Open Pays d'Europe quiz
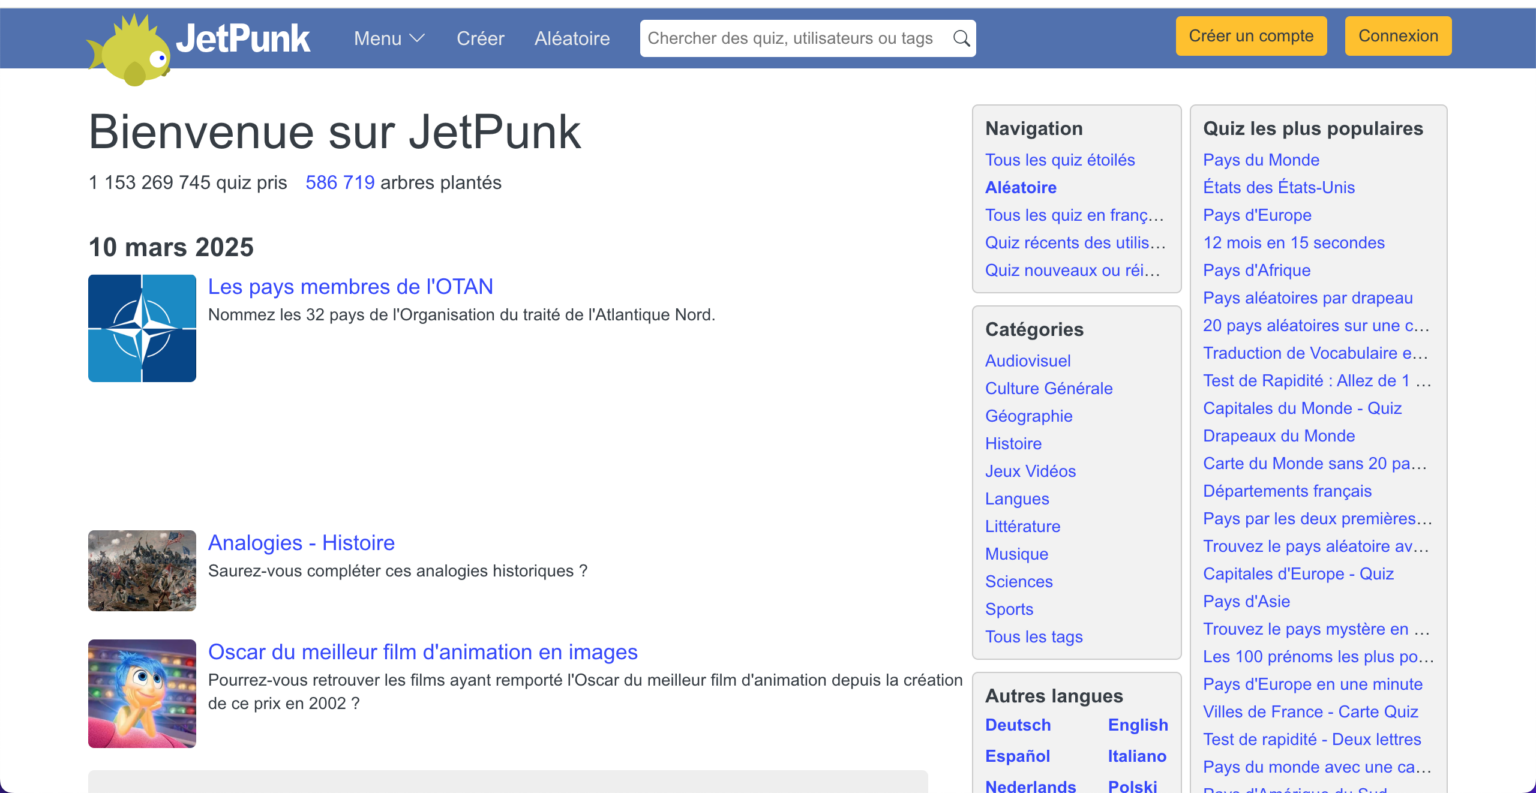This screenshot has width=1536, height=793. coord(1257,215)
